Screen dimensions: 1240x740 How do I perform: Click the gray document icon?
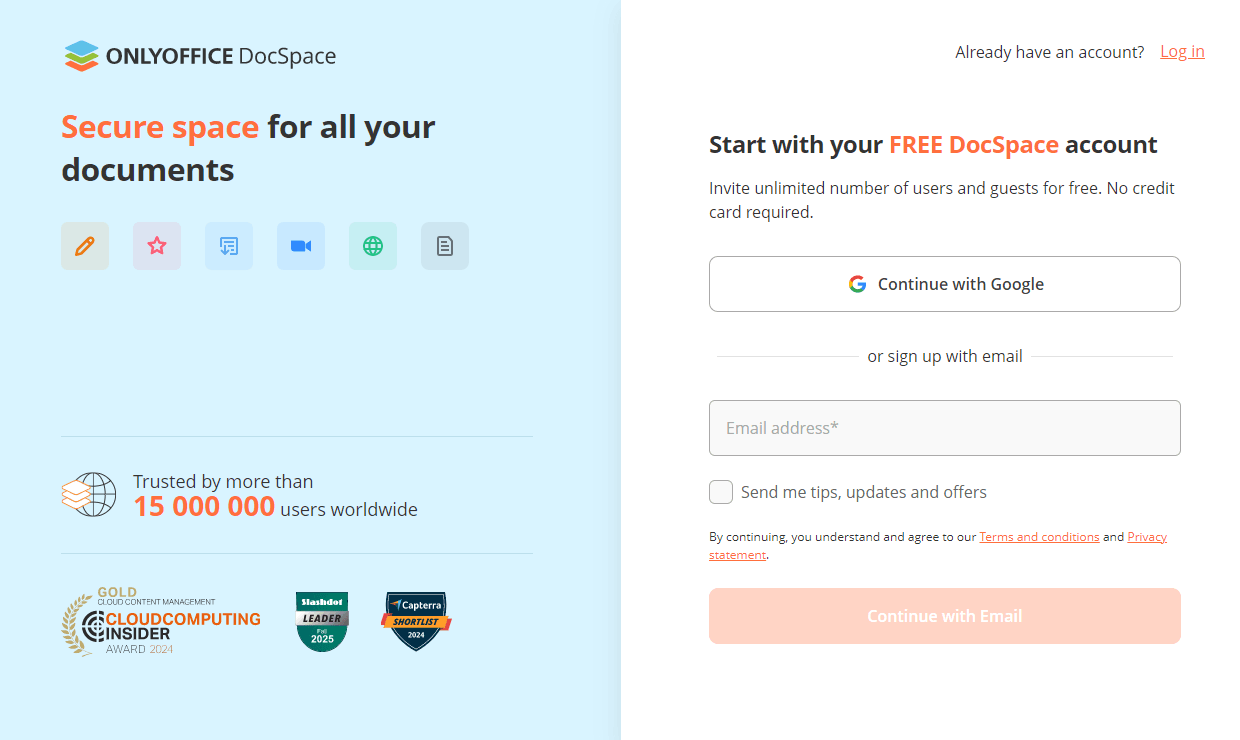(445, 246)
